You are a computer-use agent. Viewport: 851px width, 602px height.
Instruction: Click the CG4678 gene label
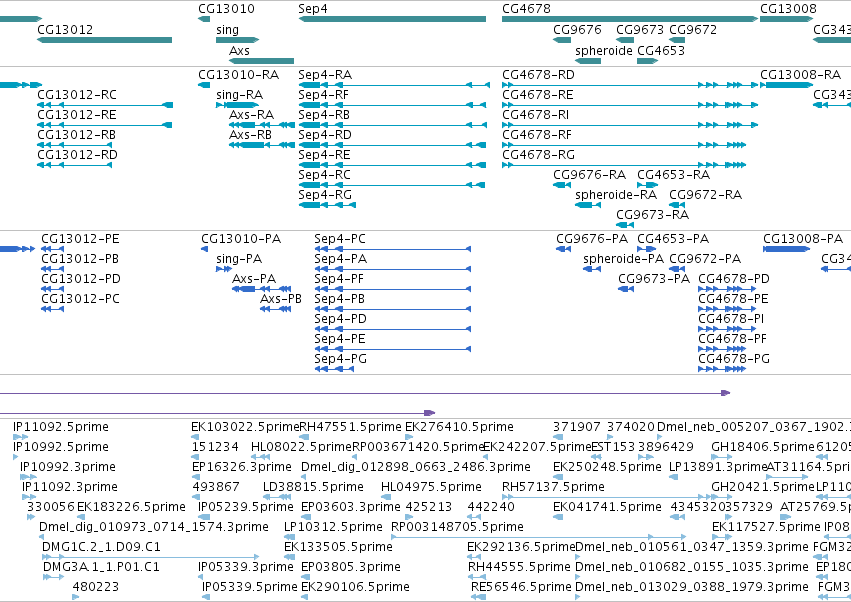point(526,9)
